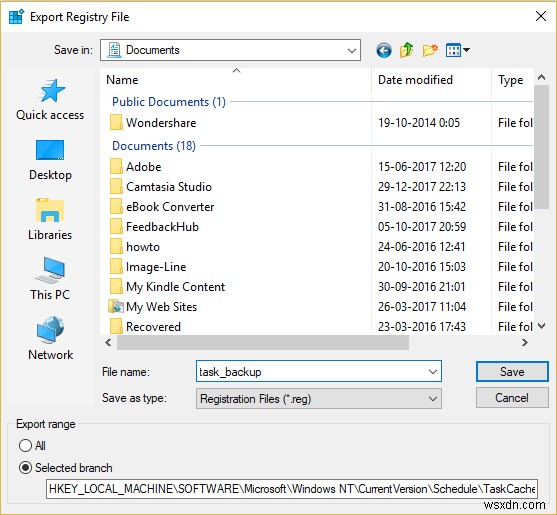Click the scroll down arrow
The image size is (557, 515).
[541, 326]
